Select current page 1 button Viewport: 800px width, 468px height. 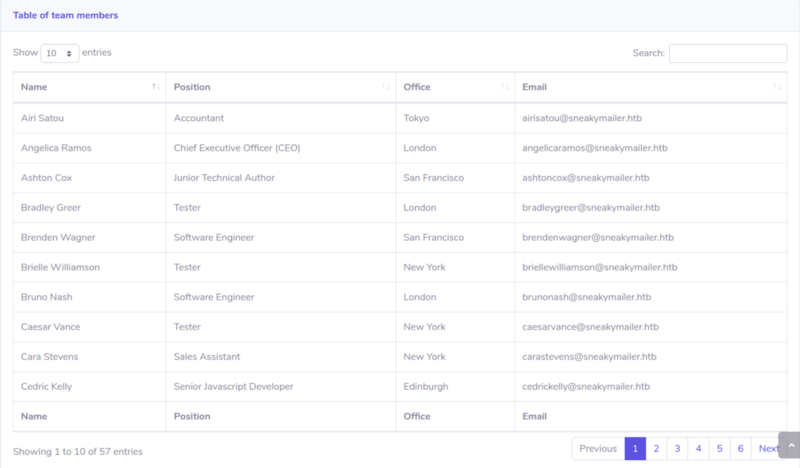[x=635, y=449]
